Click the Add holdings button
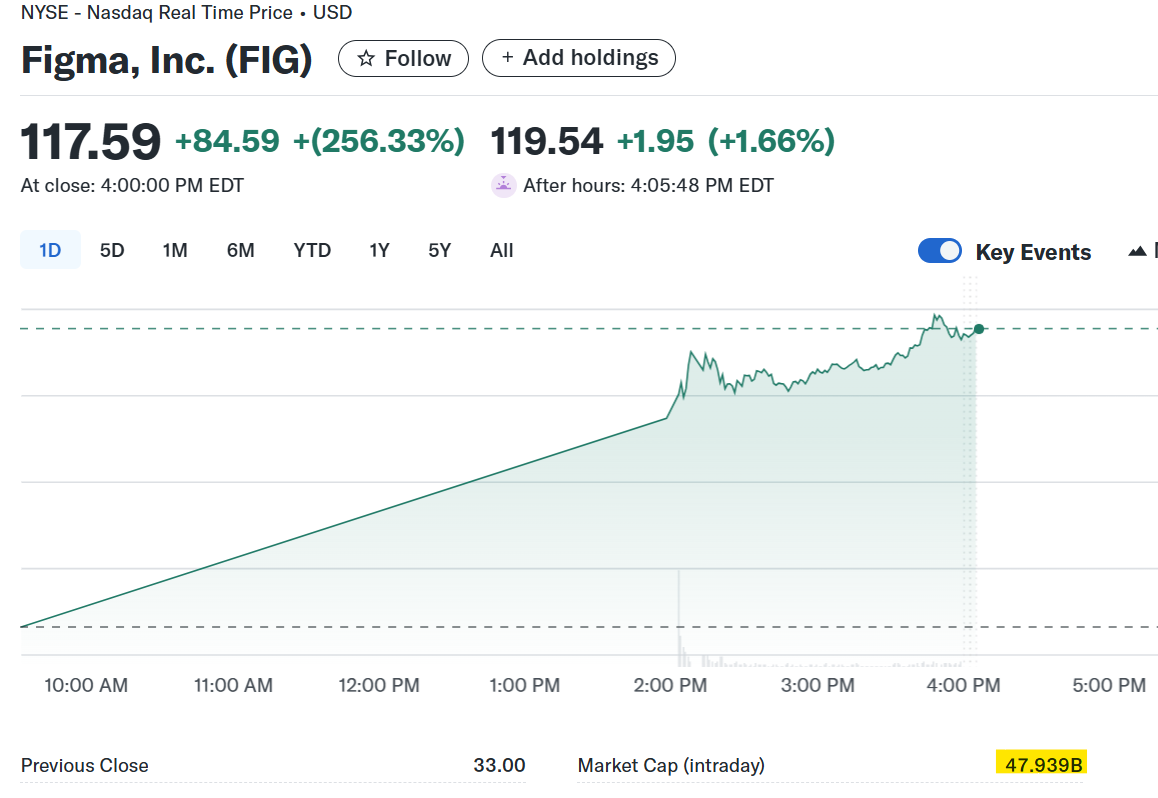The image size is (1158, 798). (x=578, y=58)
